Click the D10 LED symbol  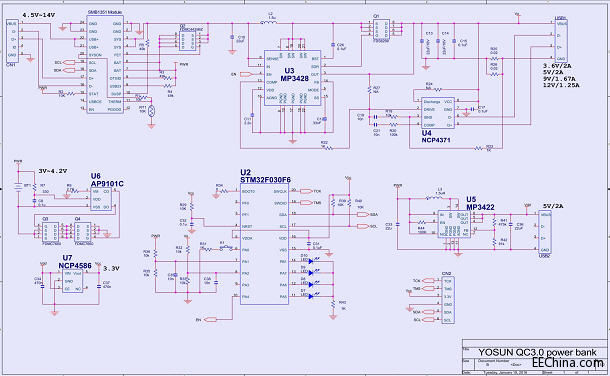311,261
